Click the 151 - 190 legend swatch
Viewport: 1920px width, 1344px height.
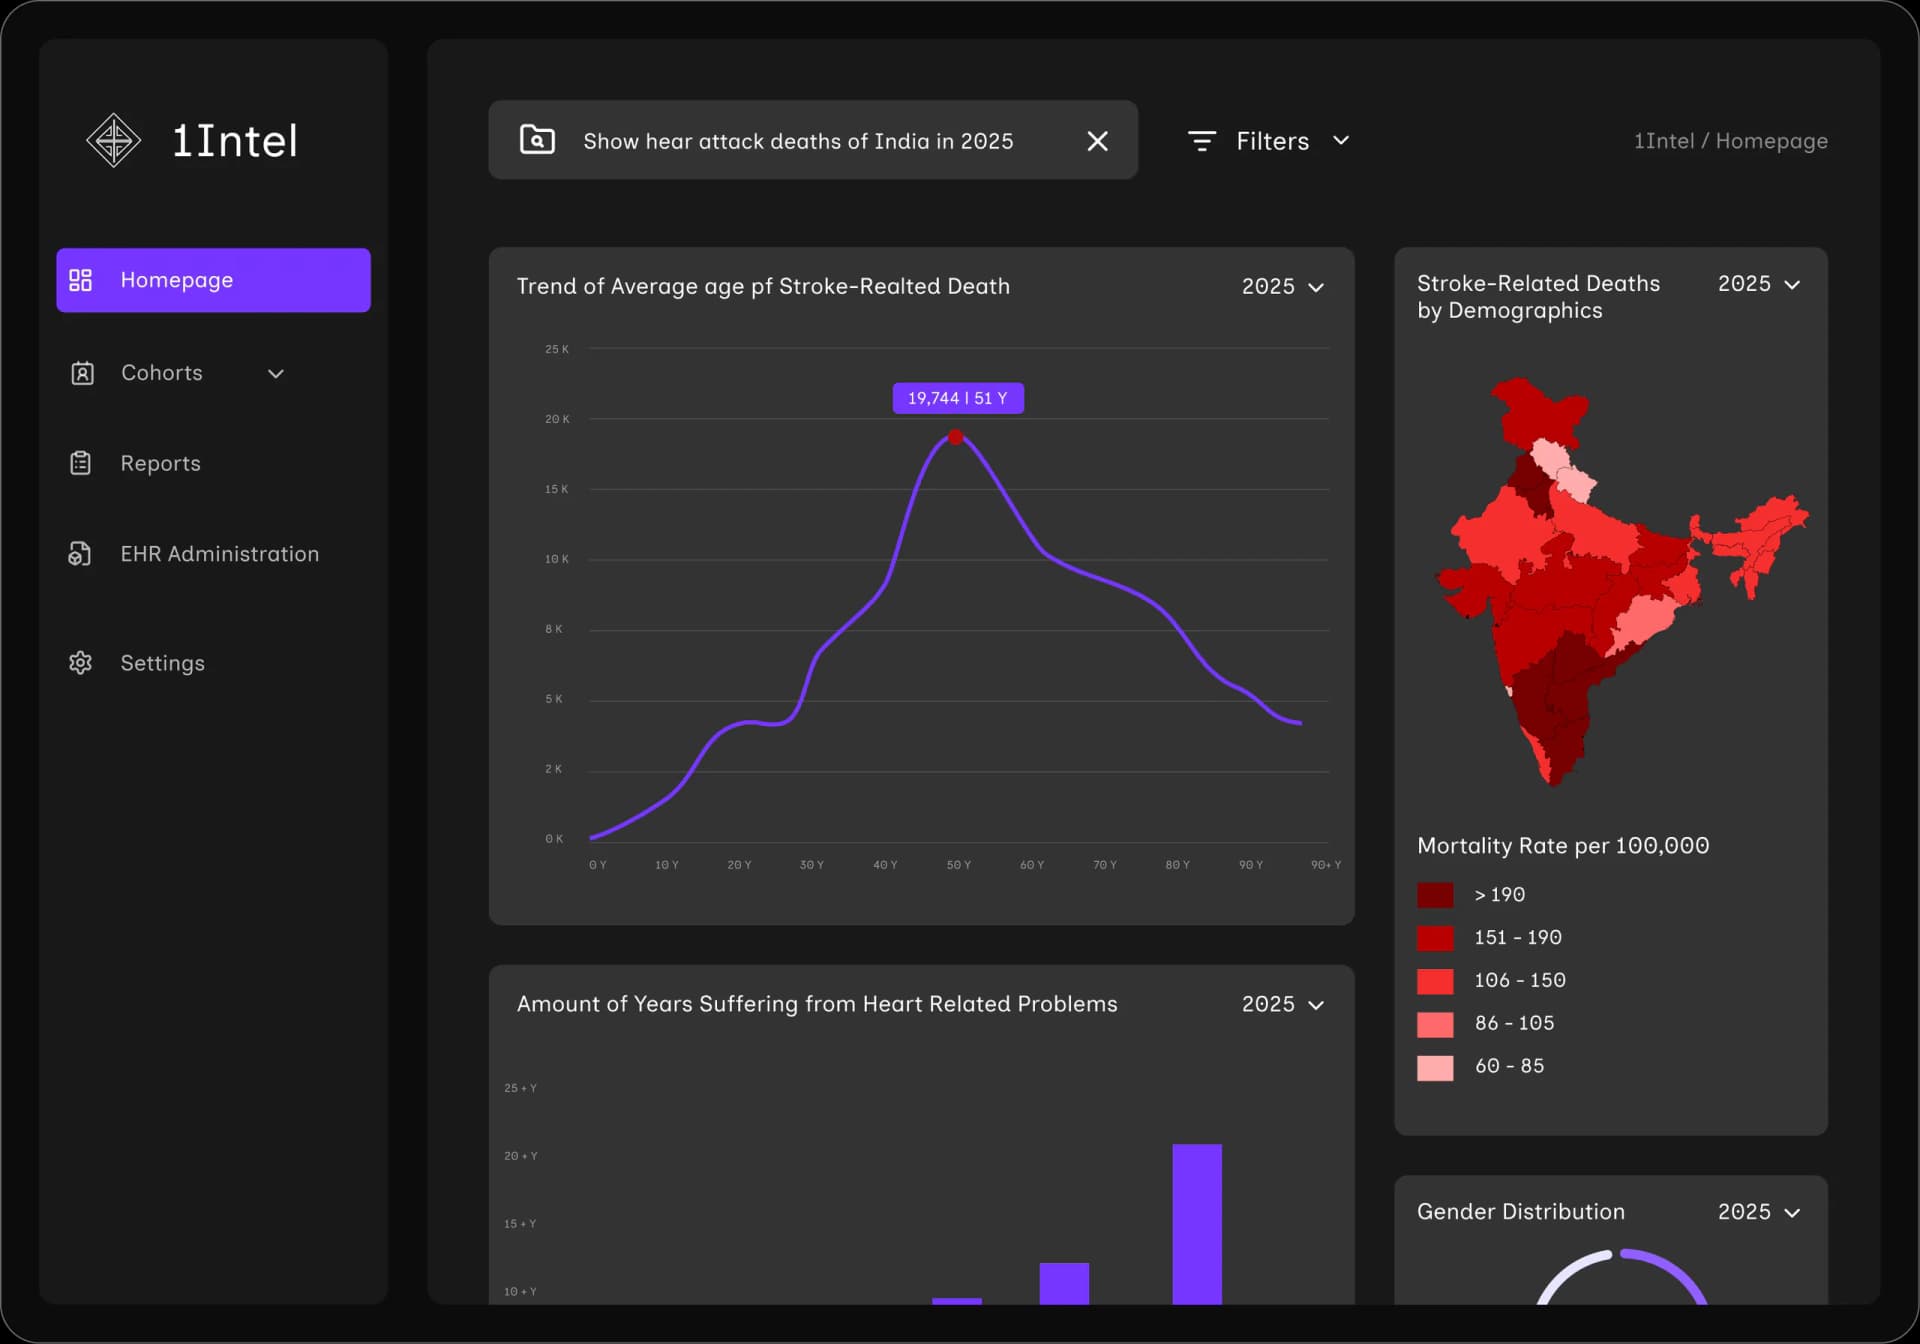pos(1435,938)
